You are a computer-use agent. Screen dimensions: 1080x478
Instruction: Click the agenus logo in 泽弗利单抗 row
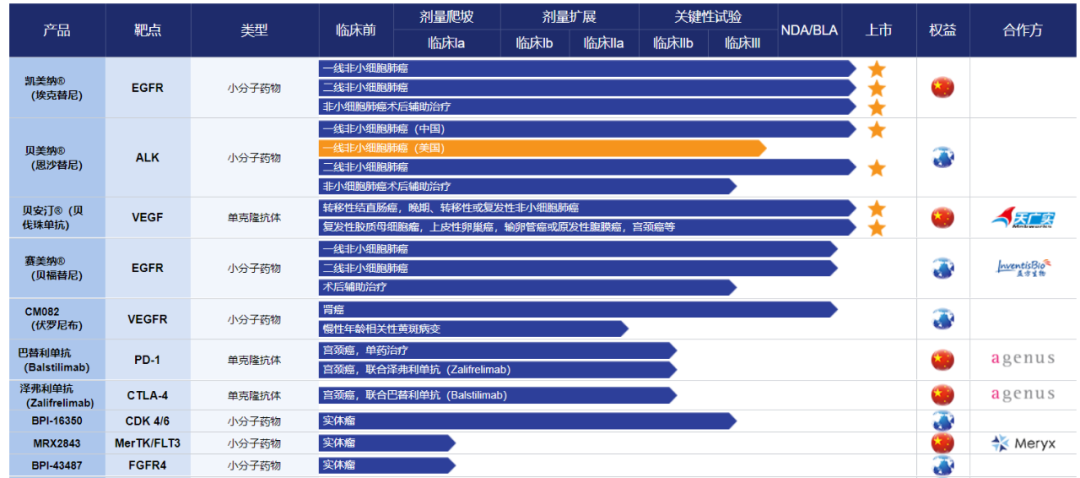1022,394
